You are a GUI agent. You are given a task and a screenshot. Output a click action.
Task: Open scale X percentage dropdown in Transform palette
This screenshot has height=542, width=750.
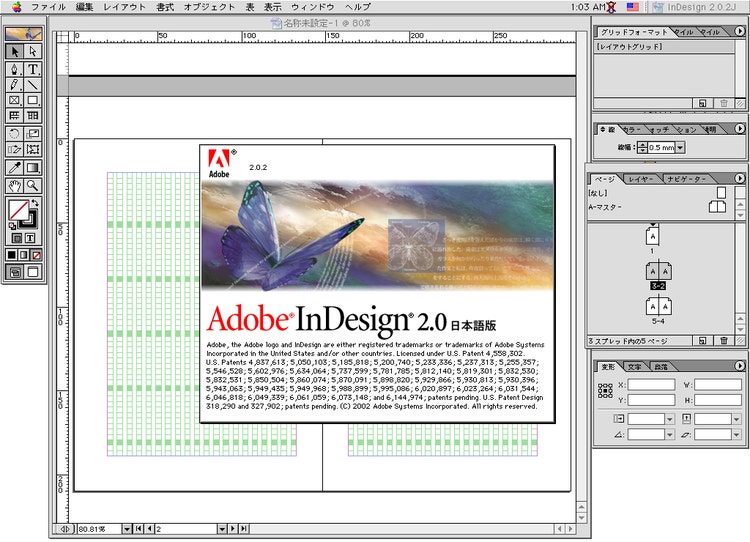(670, 420)
